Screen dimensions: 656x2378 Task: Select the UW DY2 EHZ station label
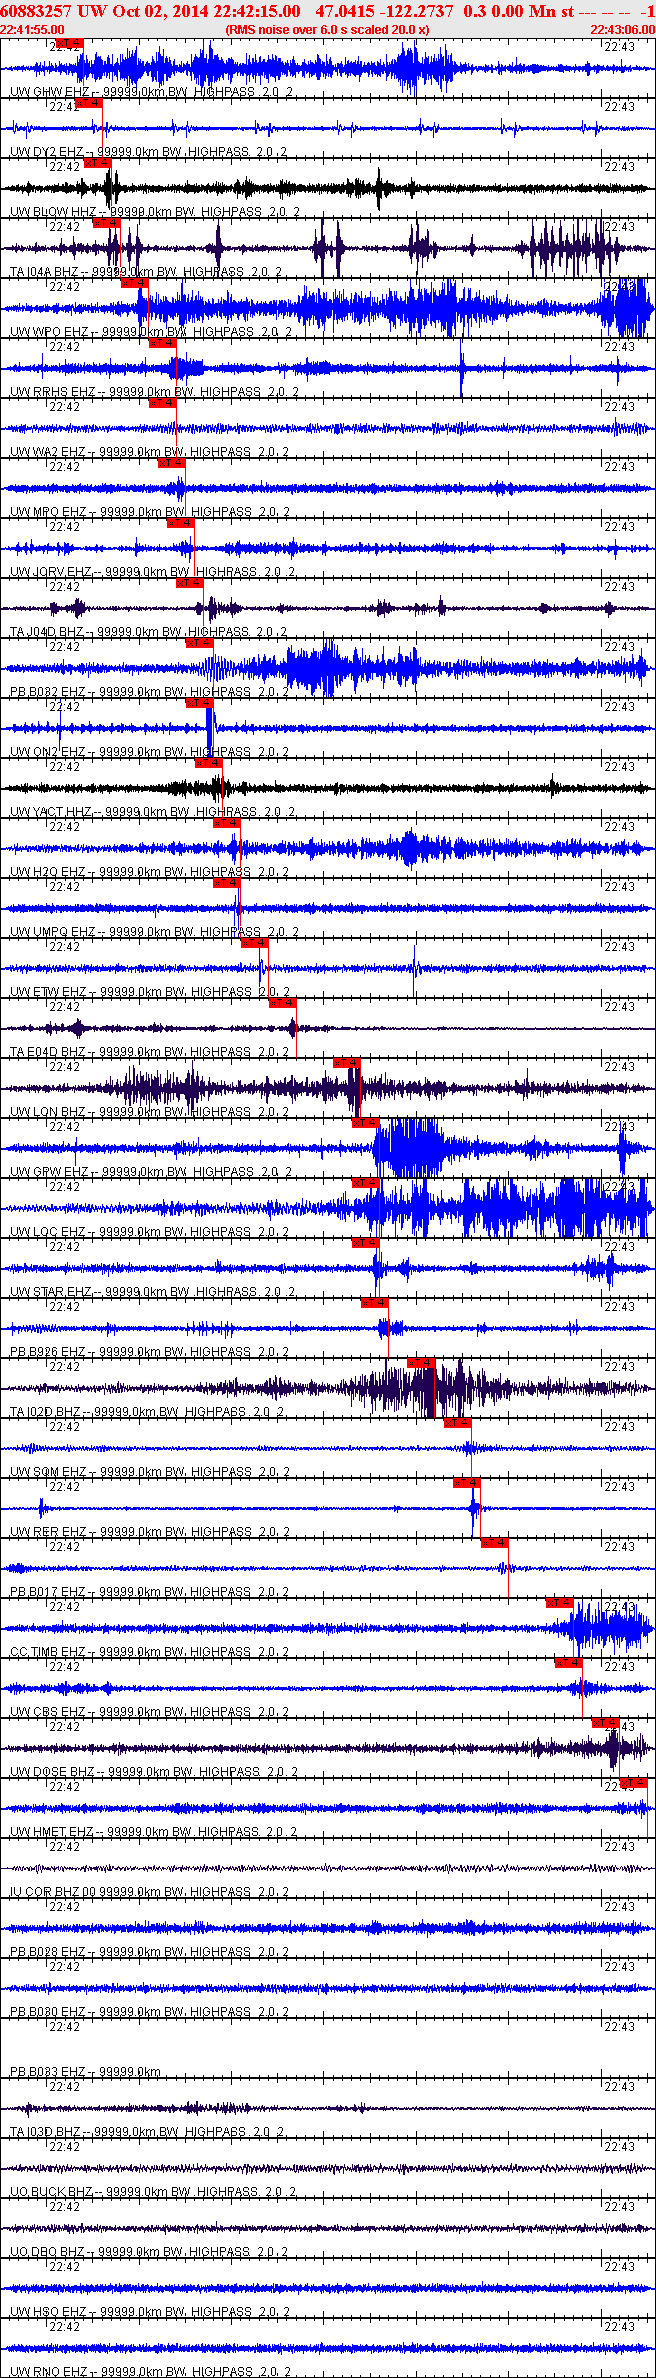[x=49, y=152]
